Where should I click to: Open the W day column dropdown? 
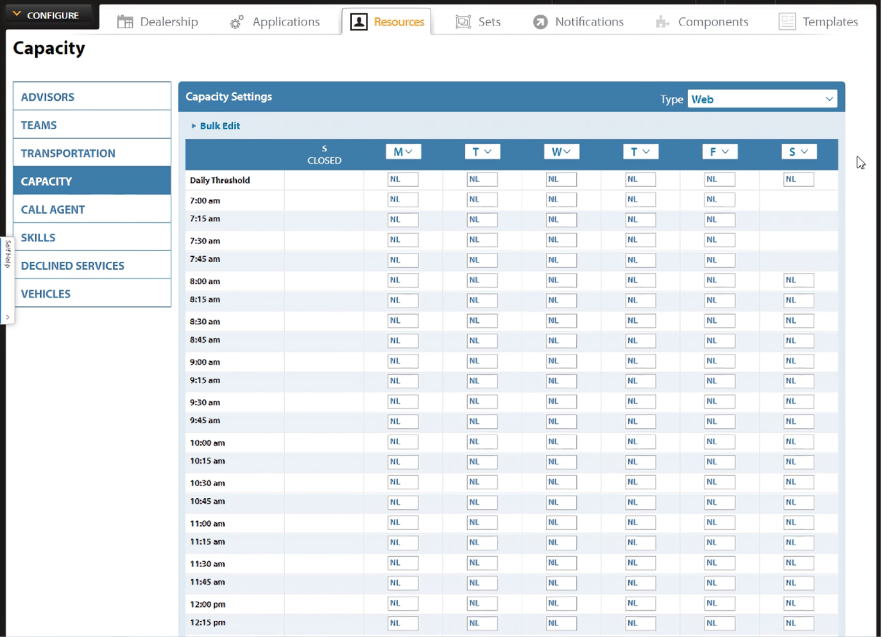pyautogui.click(x=561, y=152)
